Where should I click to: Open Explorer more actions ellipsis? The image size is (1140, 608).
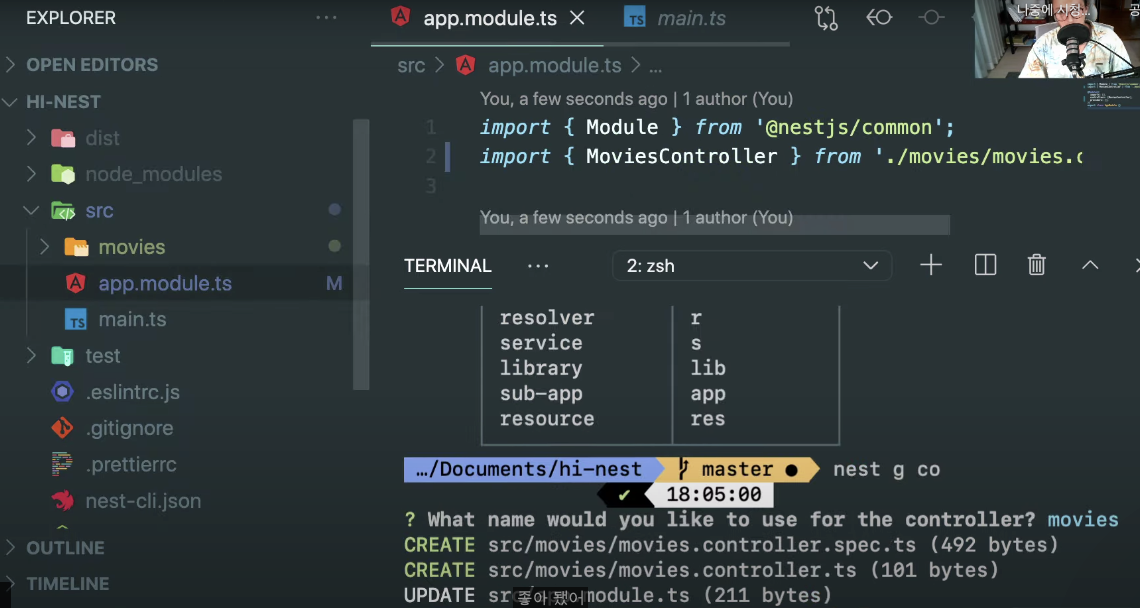326,18
